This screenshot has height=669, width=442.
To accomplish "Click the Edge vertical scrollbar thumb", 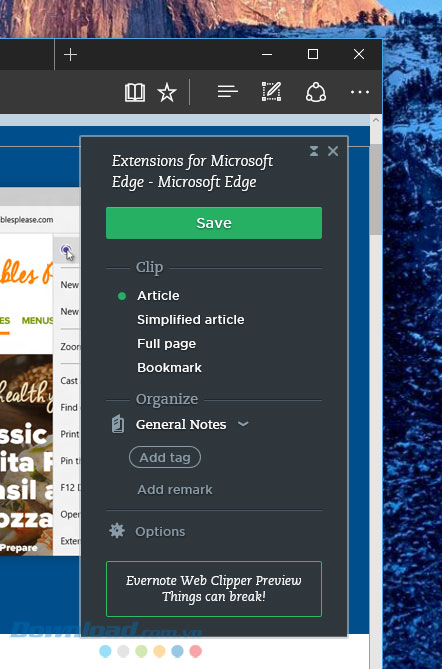I will pos(375,189).
